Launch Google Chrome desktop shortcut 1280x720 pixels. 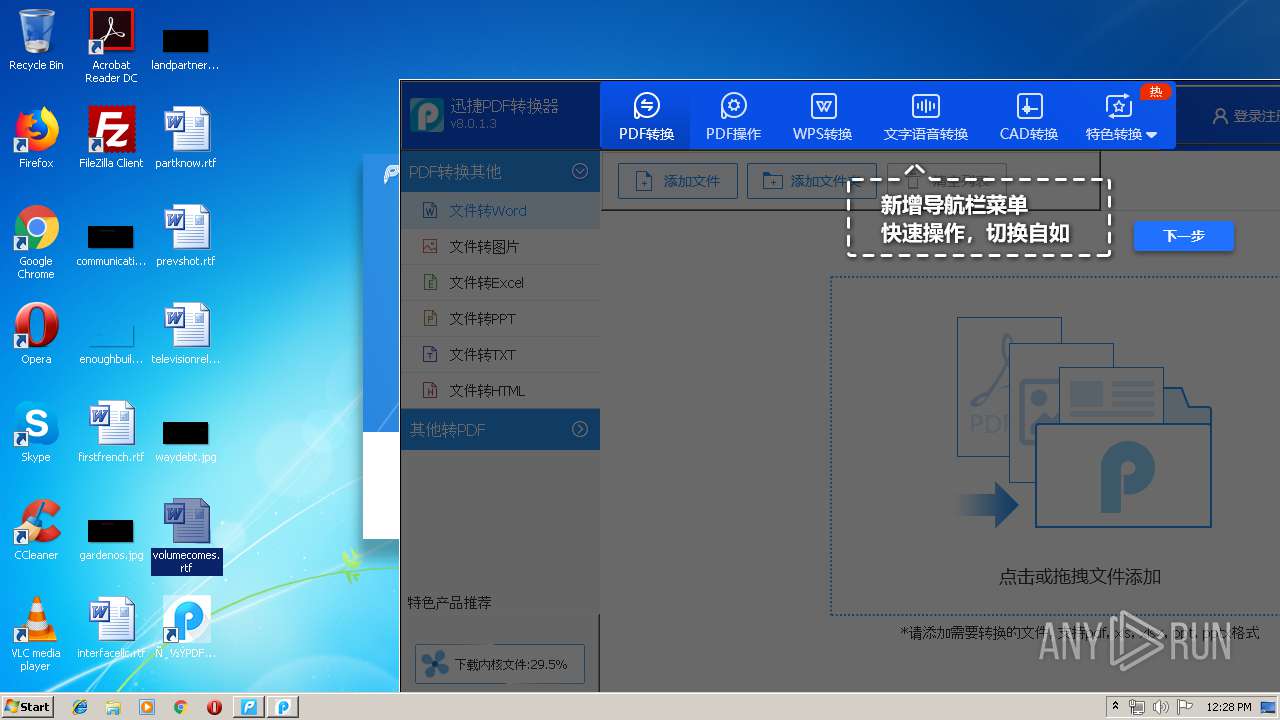pyautogui.click(x=36, y=242)
